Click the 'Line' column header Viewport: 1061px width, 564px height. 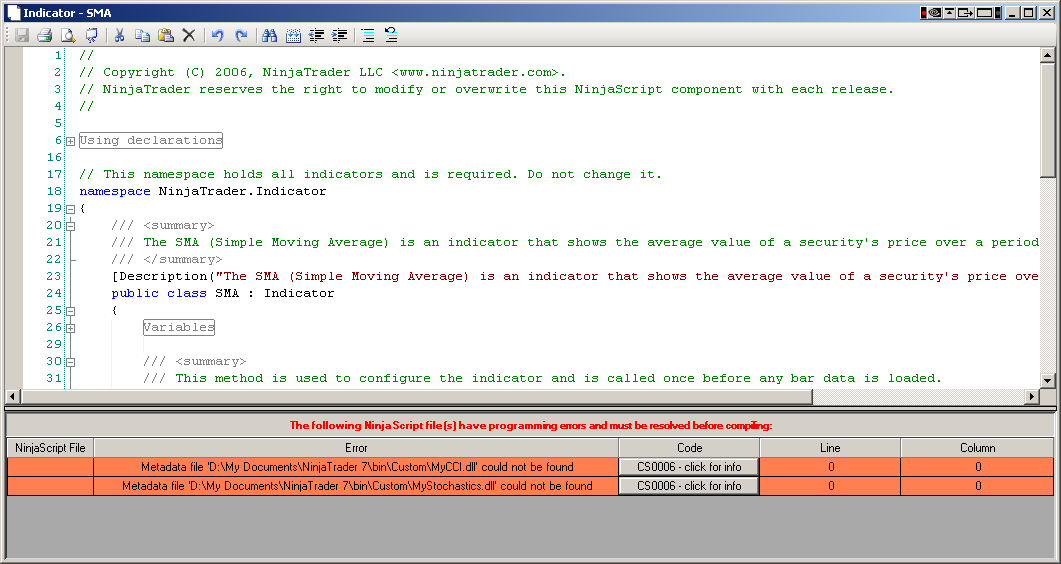(x=830, y=448)
